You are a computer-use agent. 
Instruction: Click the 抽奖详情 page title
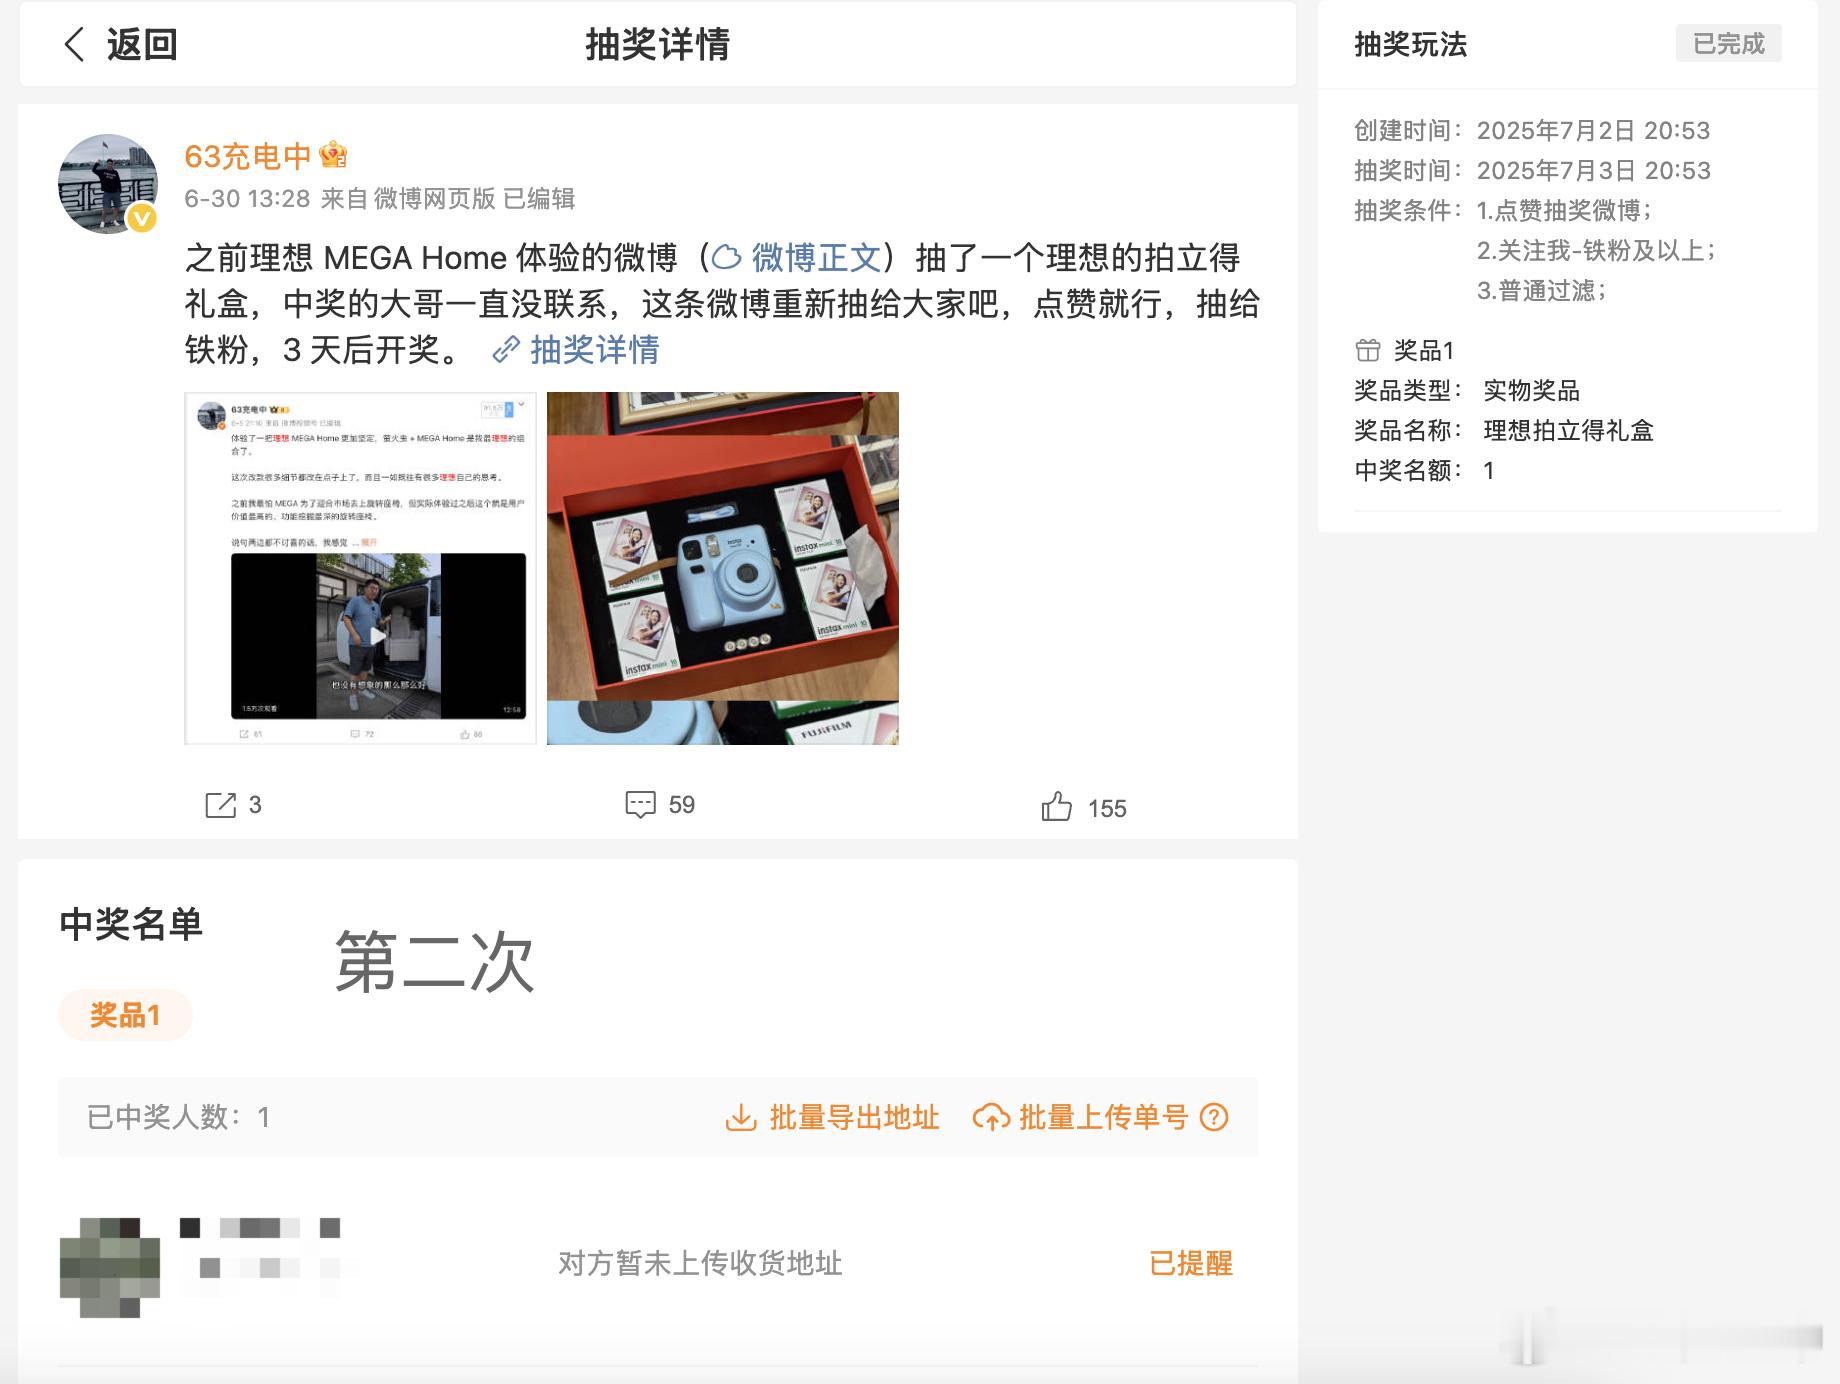pos(657,44)
